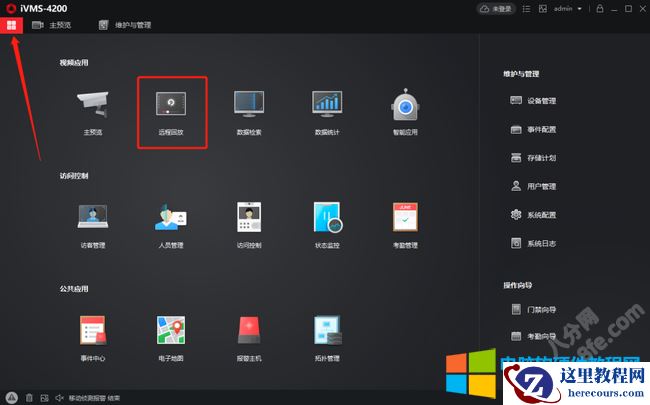Open 系统日志 system log

[x=533, y=243]
